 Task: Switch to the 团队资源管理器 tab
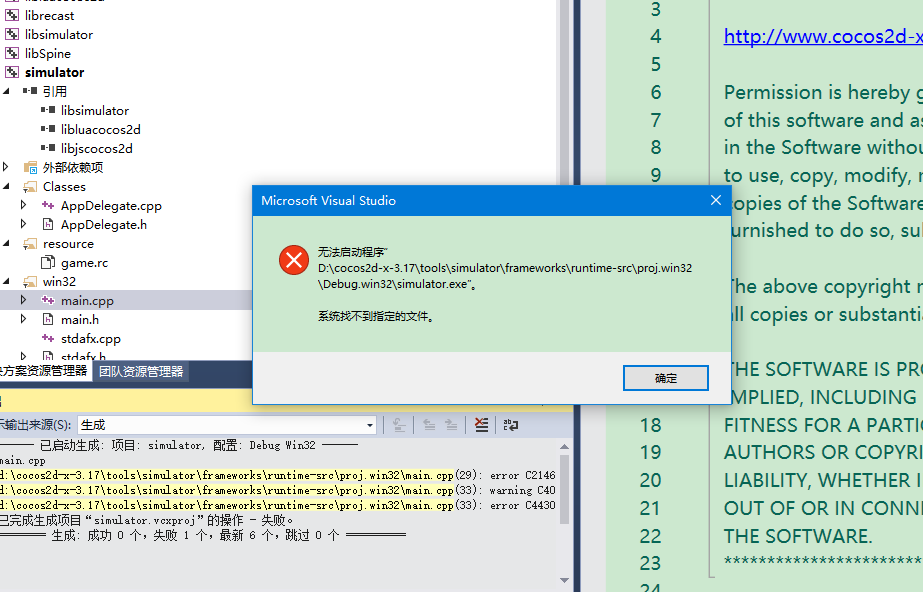[x=141, y=371]
